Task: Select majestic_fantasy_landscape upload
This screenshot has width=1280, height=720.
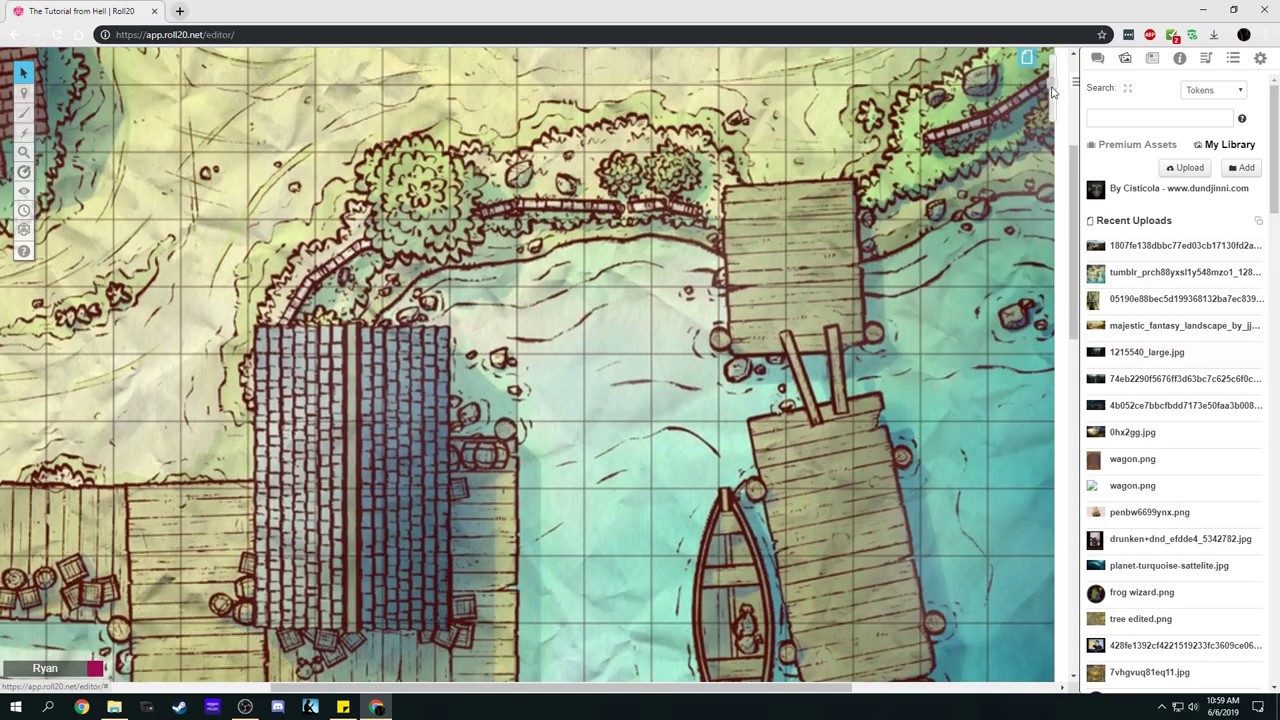Action: coord(1174,326)
